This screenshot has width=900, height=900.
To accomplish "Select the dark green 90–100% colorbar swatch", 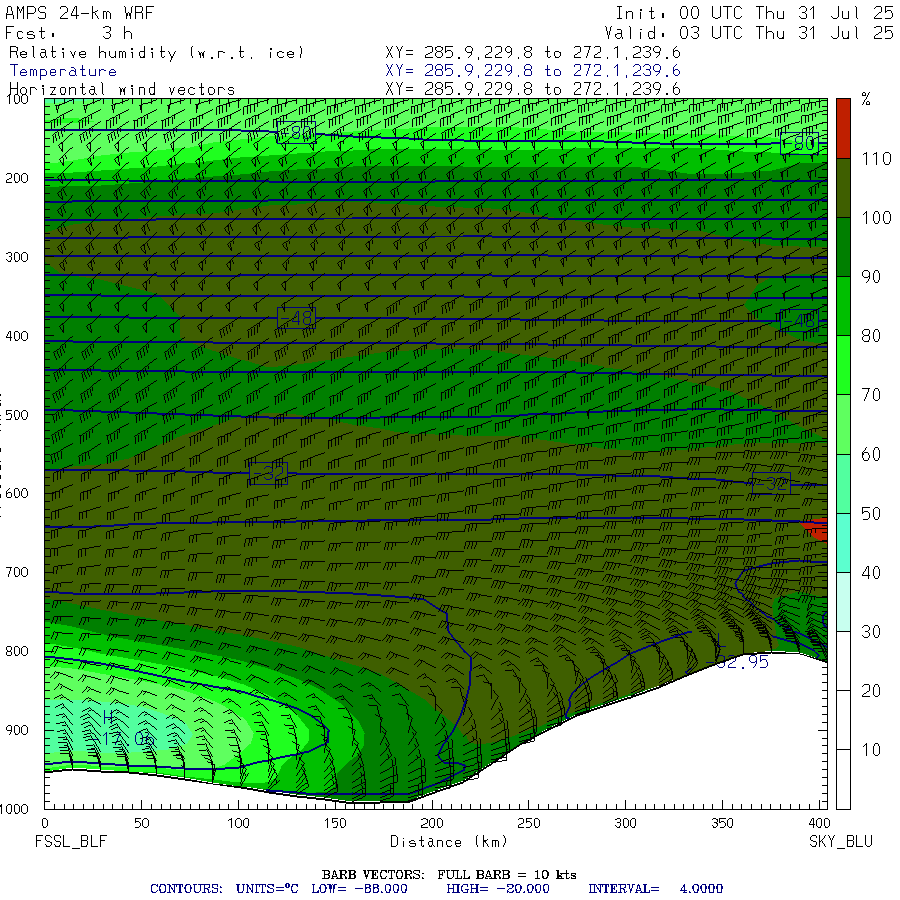I will pyautogui.click(x=843, y=247).
